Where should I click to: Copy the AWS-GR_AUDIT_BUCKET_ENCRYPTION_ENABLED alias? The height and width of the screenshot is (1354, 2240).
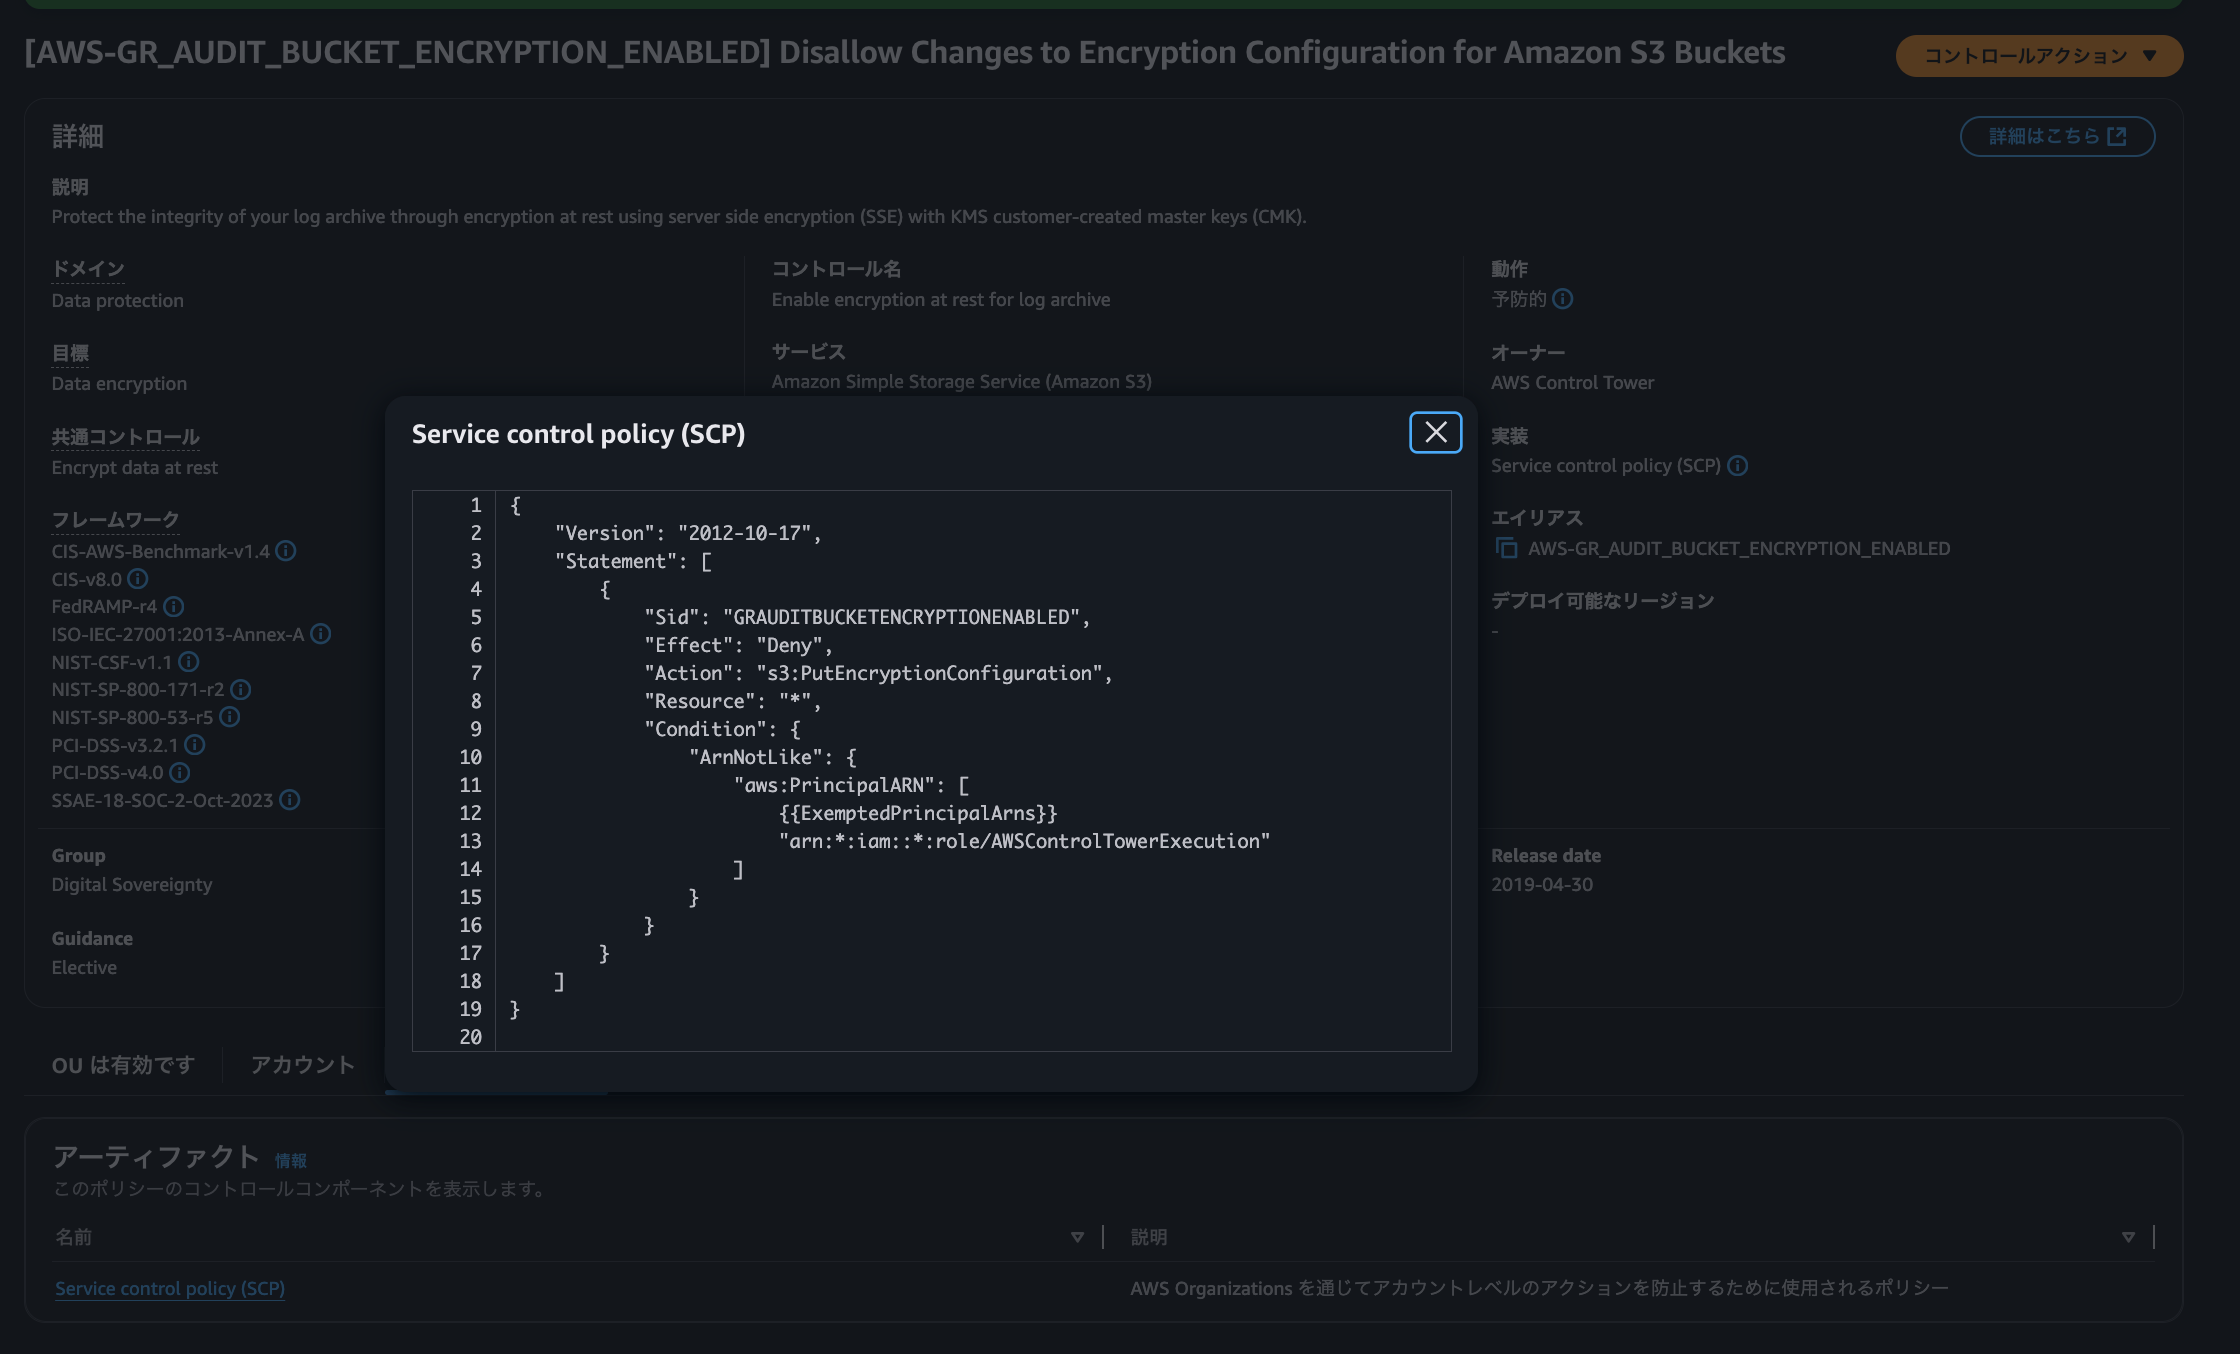(x=1506, y=548)
